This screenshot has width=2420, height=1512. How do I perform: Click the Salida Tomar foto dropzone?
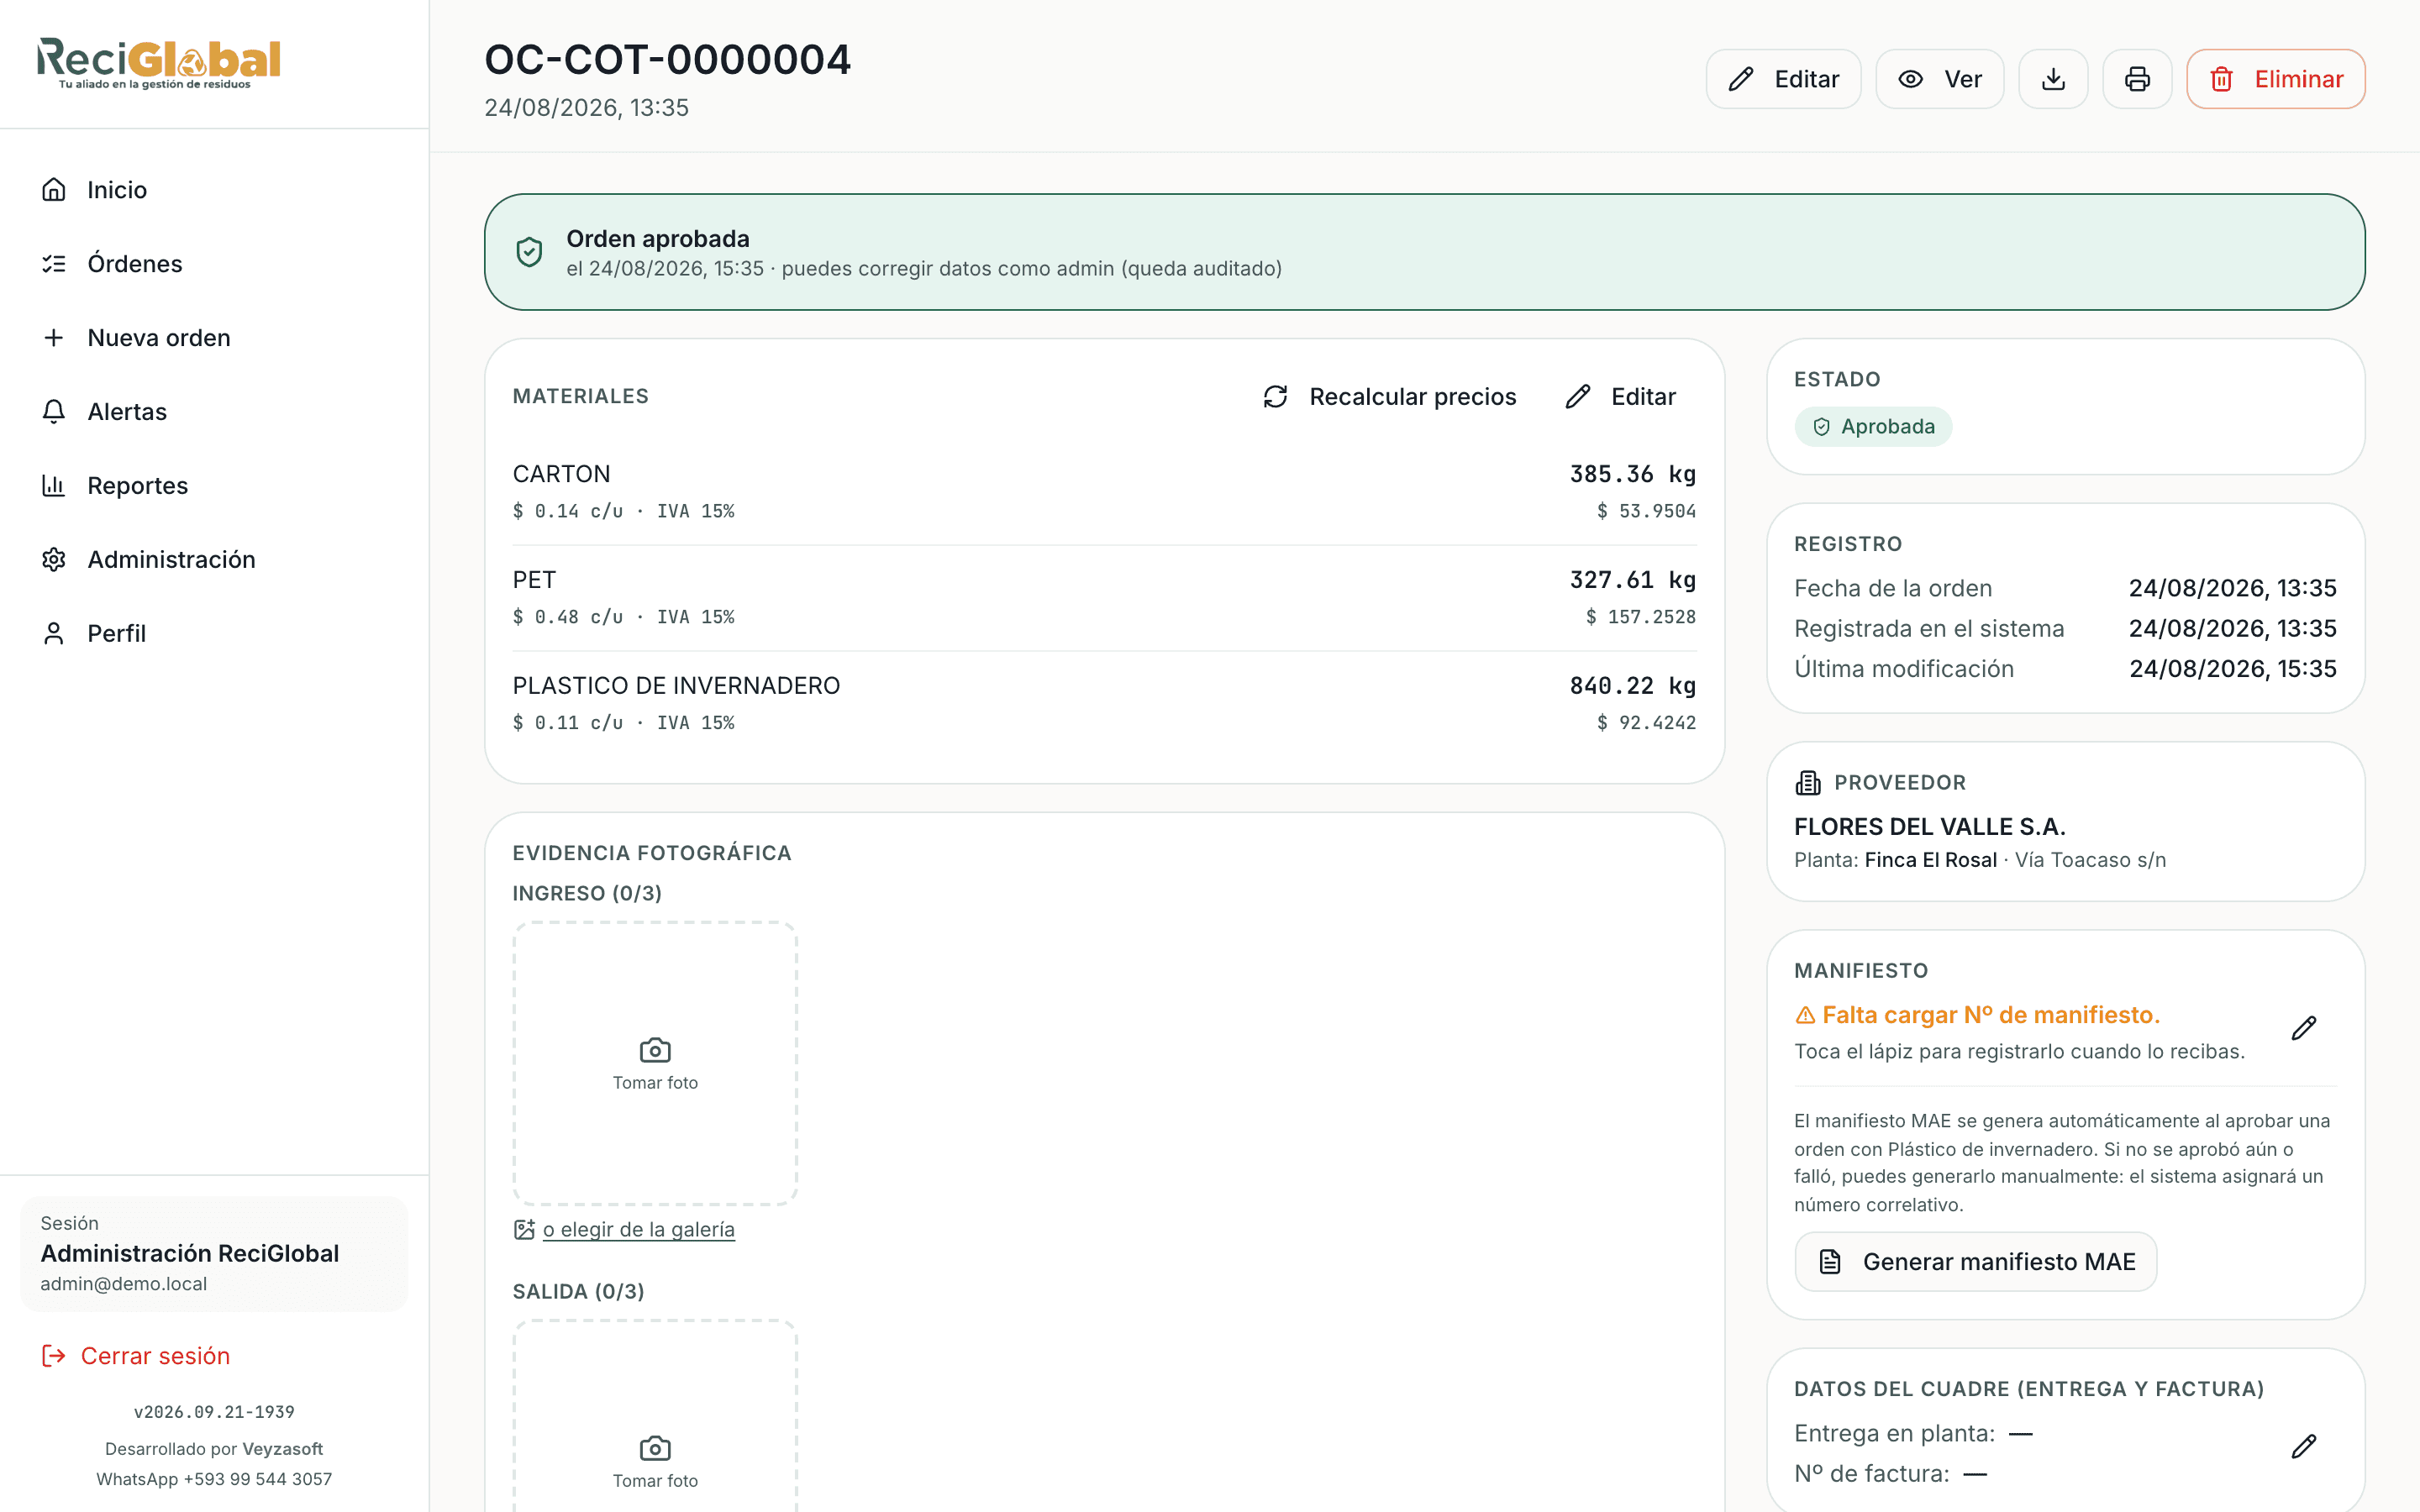pos(655,1416)
